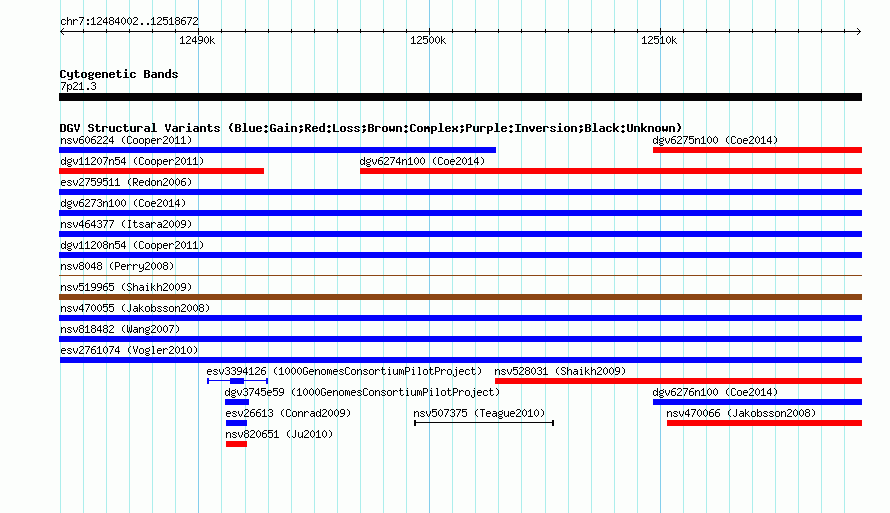Click the nsv507375 (Teague2010) label
The height and width of the screenshot is (513, 890).
pyautogui.click(x=479, y=413)
